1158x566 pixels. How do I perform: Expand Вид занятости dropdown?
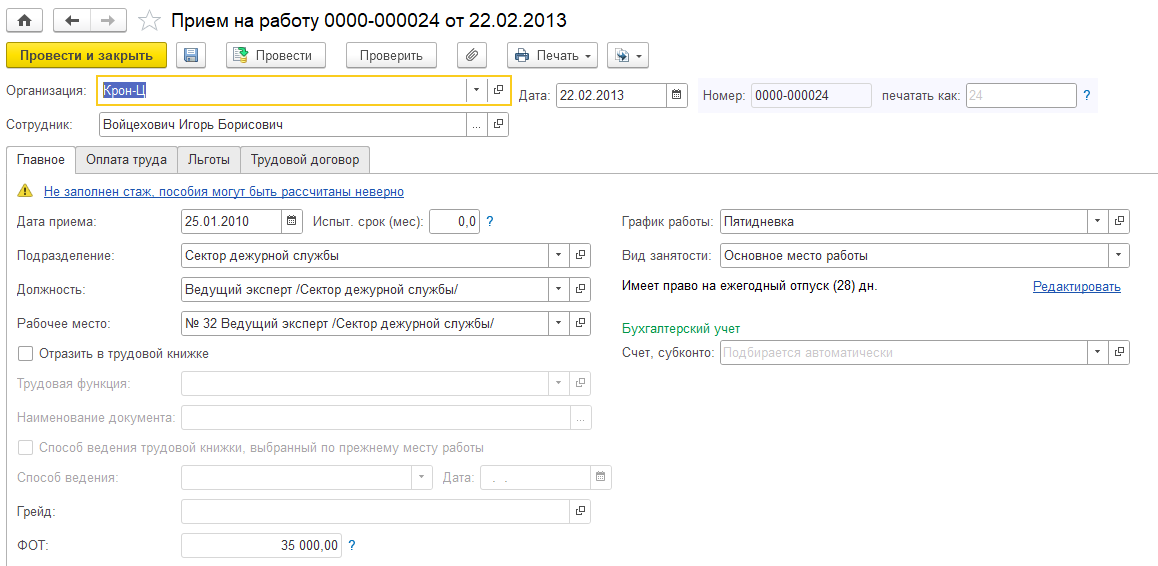pyautogui.click(x=1119, y=256)
